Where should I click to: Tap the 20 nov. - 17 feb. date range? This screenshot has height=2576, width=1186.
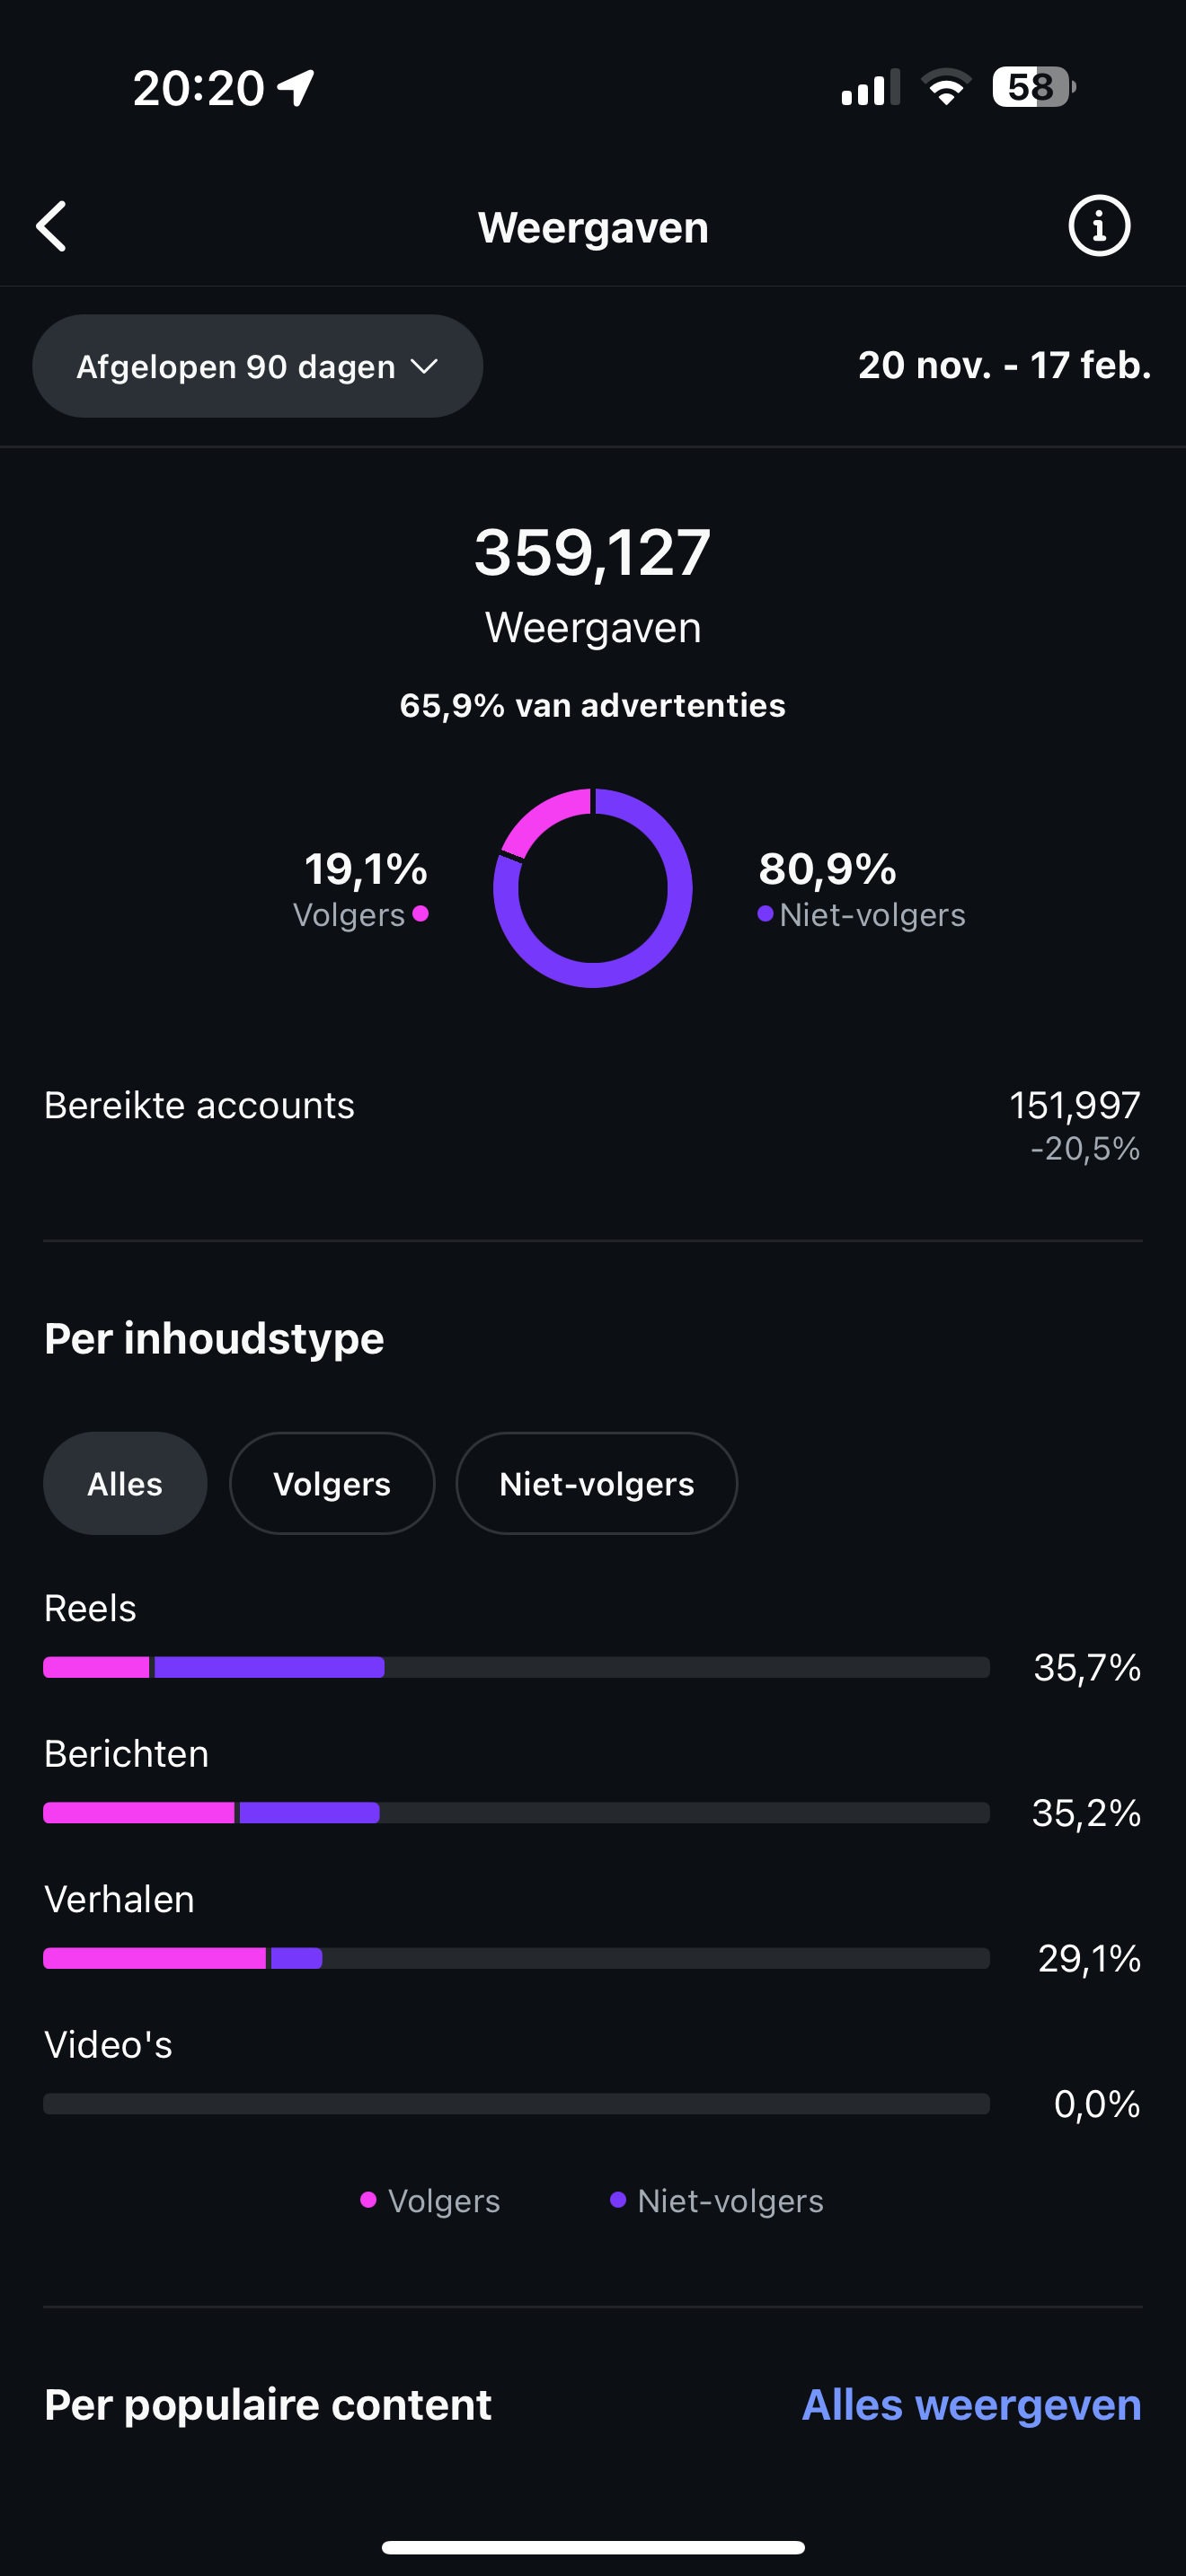point(1004,365)
